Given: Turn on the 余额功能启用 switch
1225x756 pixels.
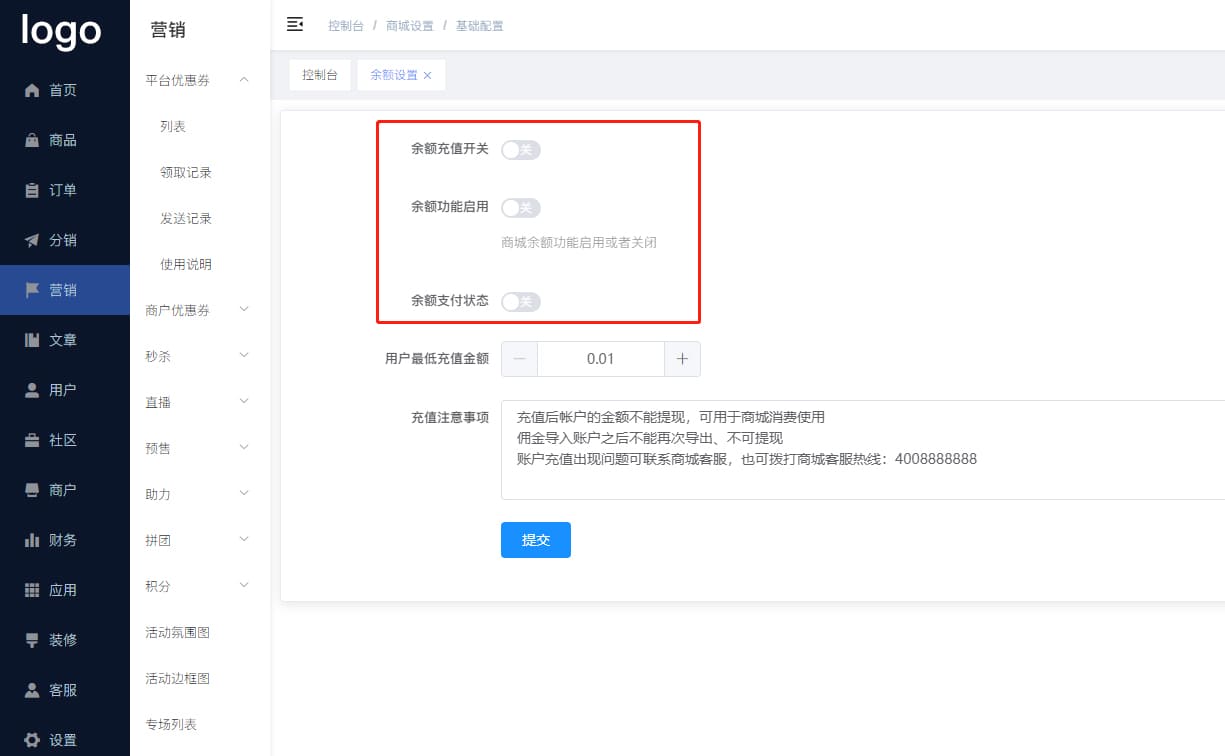Looking at the screenshot, I should click(x=520, y=208).
